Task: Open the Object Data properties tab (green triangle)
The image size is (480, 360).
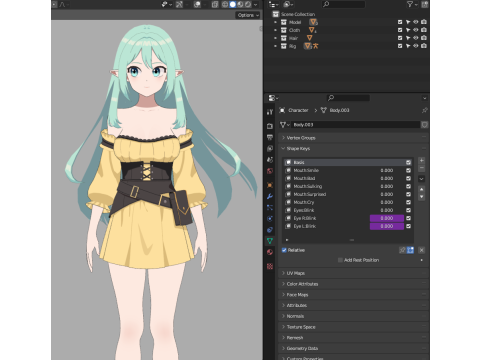Action: click(x=270, y=241)
